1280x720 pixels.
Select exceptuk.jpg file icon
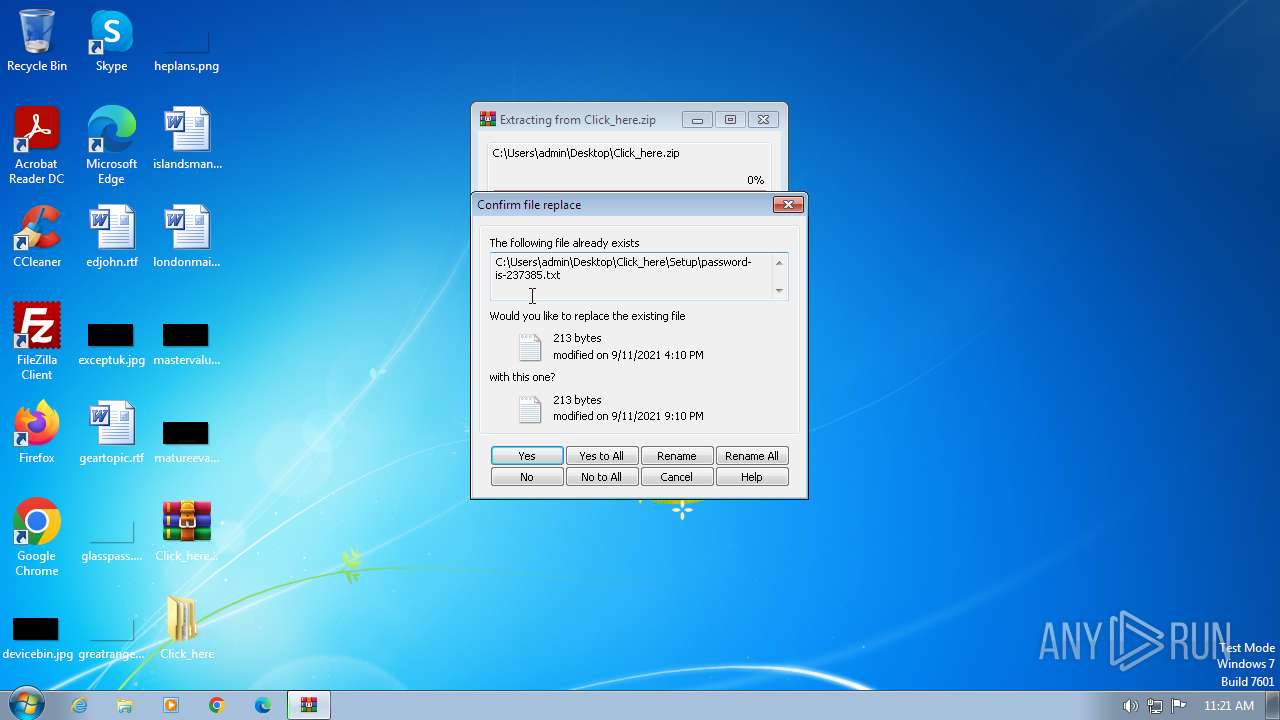coord(111,343)
